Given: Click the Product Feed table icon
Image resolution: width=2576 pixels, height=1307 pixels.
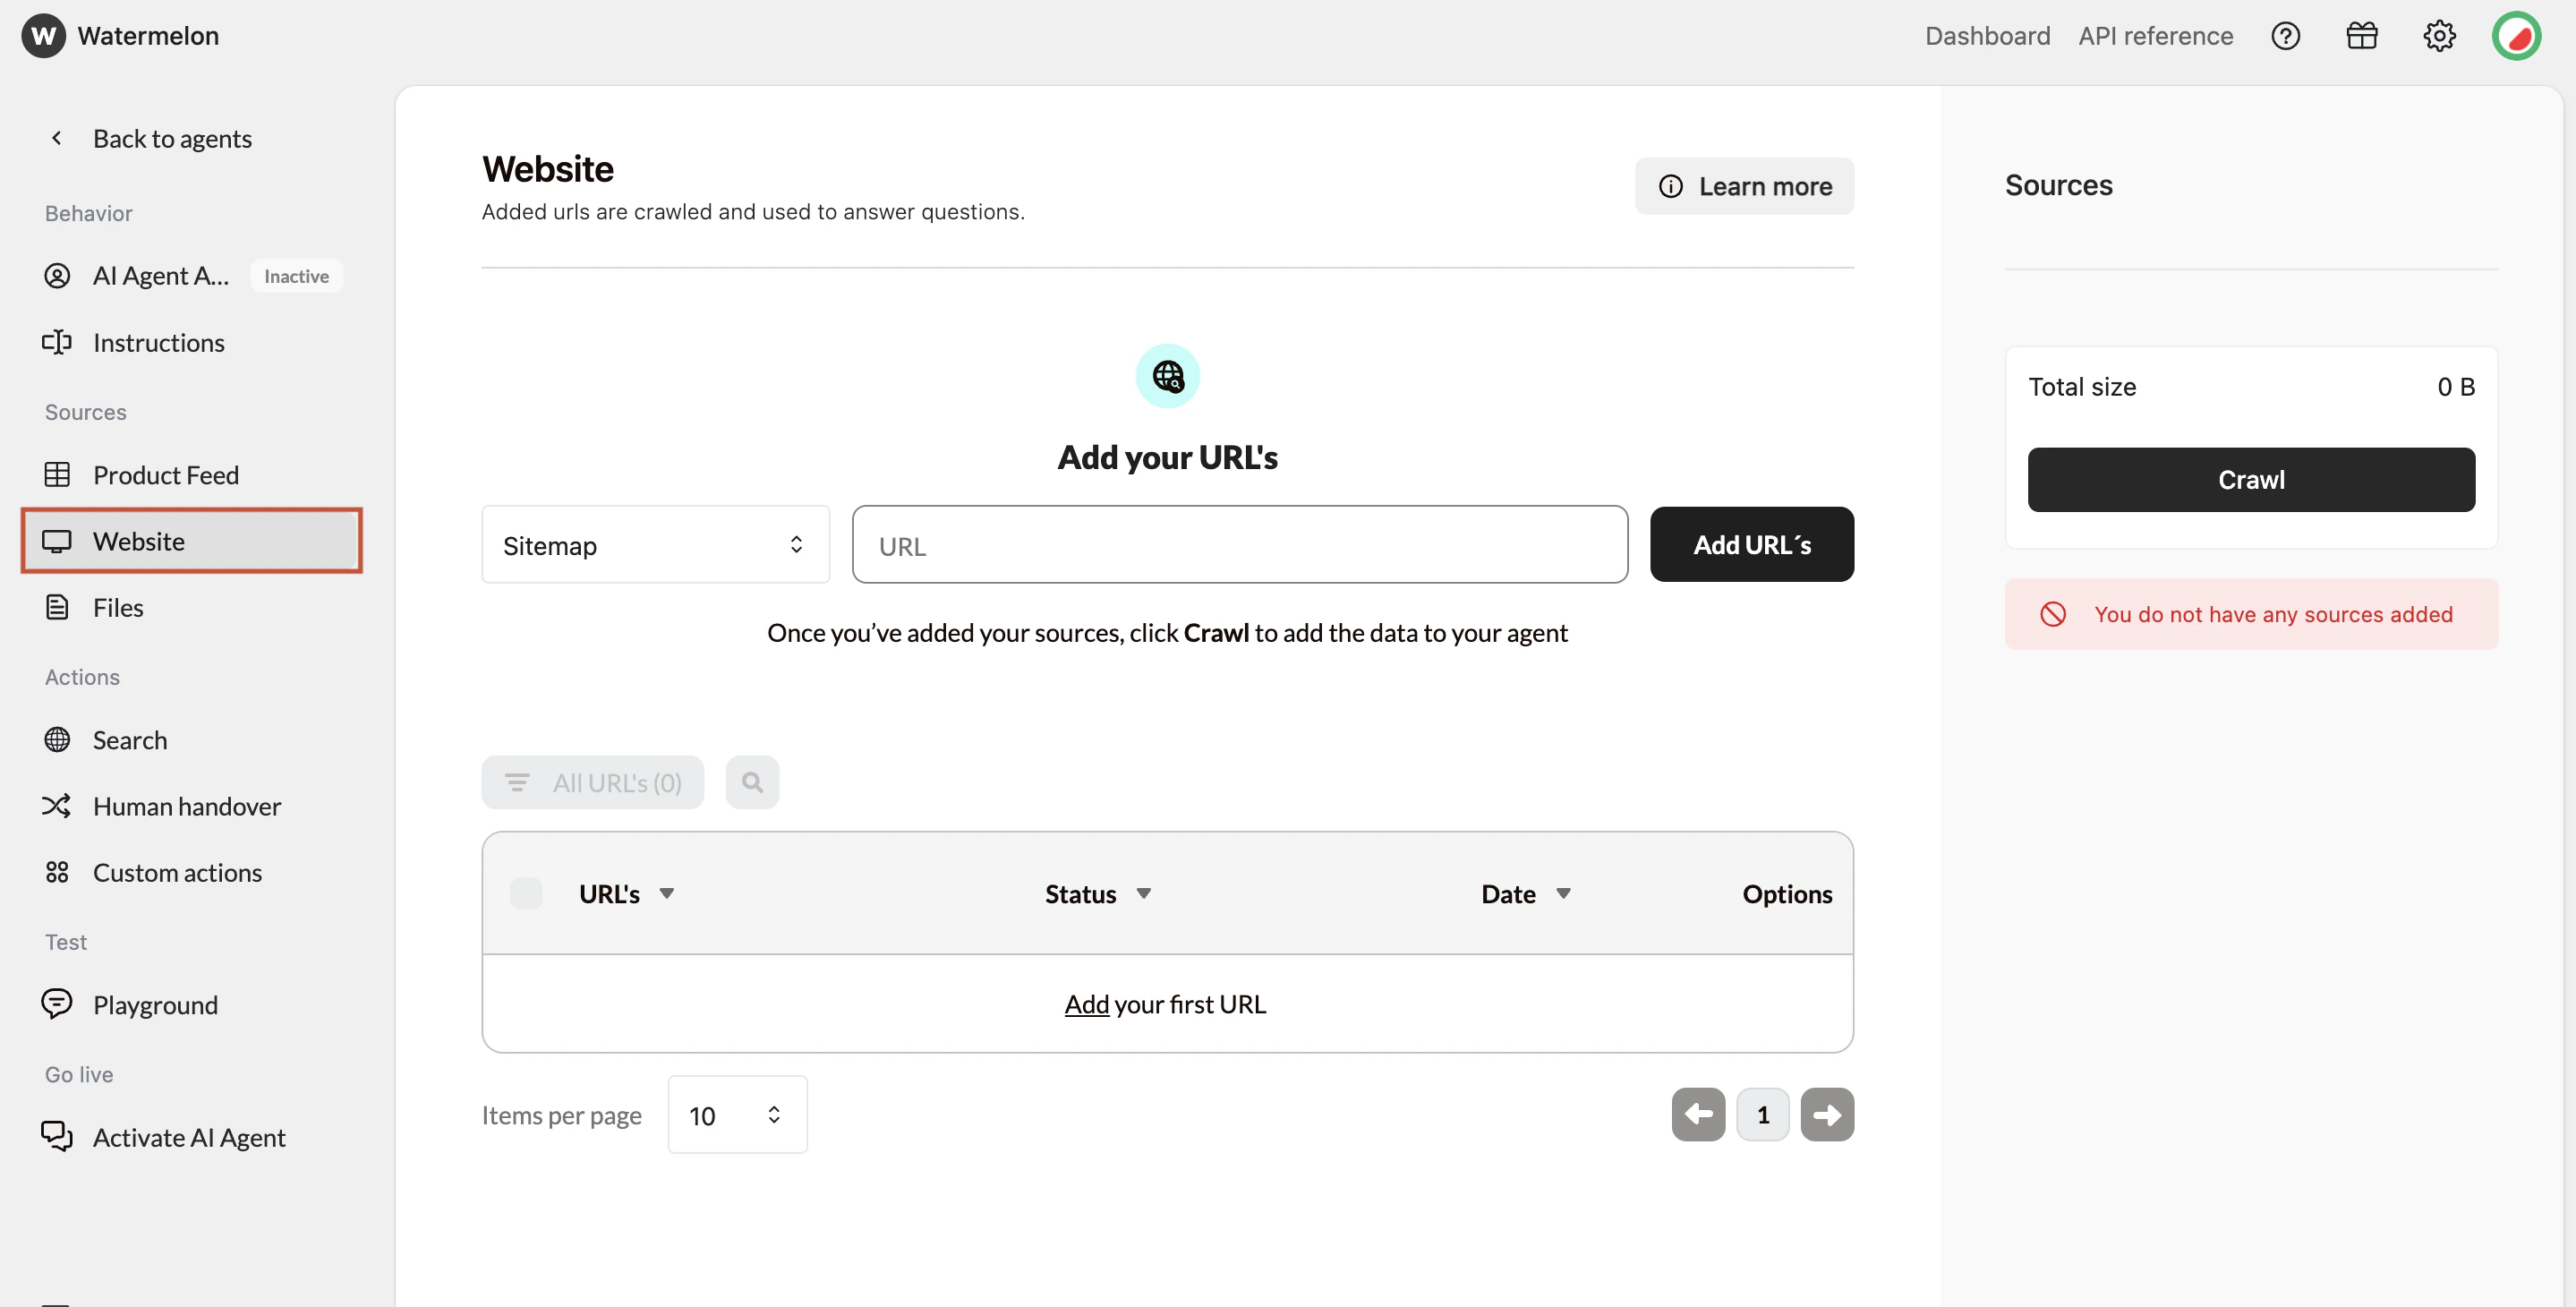Looking at the screenshot, I should [x=57, y=474].
